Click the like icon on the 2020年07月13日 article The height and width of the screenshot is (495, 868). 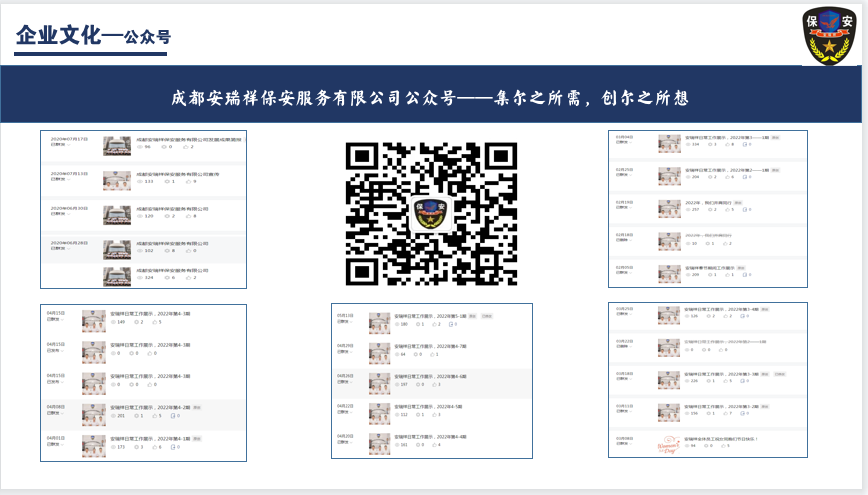click(188, 182)
